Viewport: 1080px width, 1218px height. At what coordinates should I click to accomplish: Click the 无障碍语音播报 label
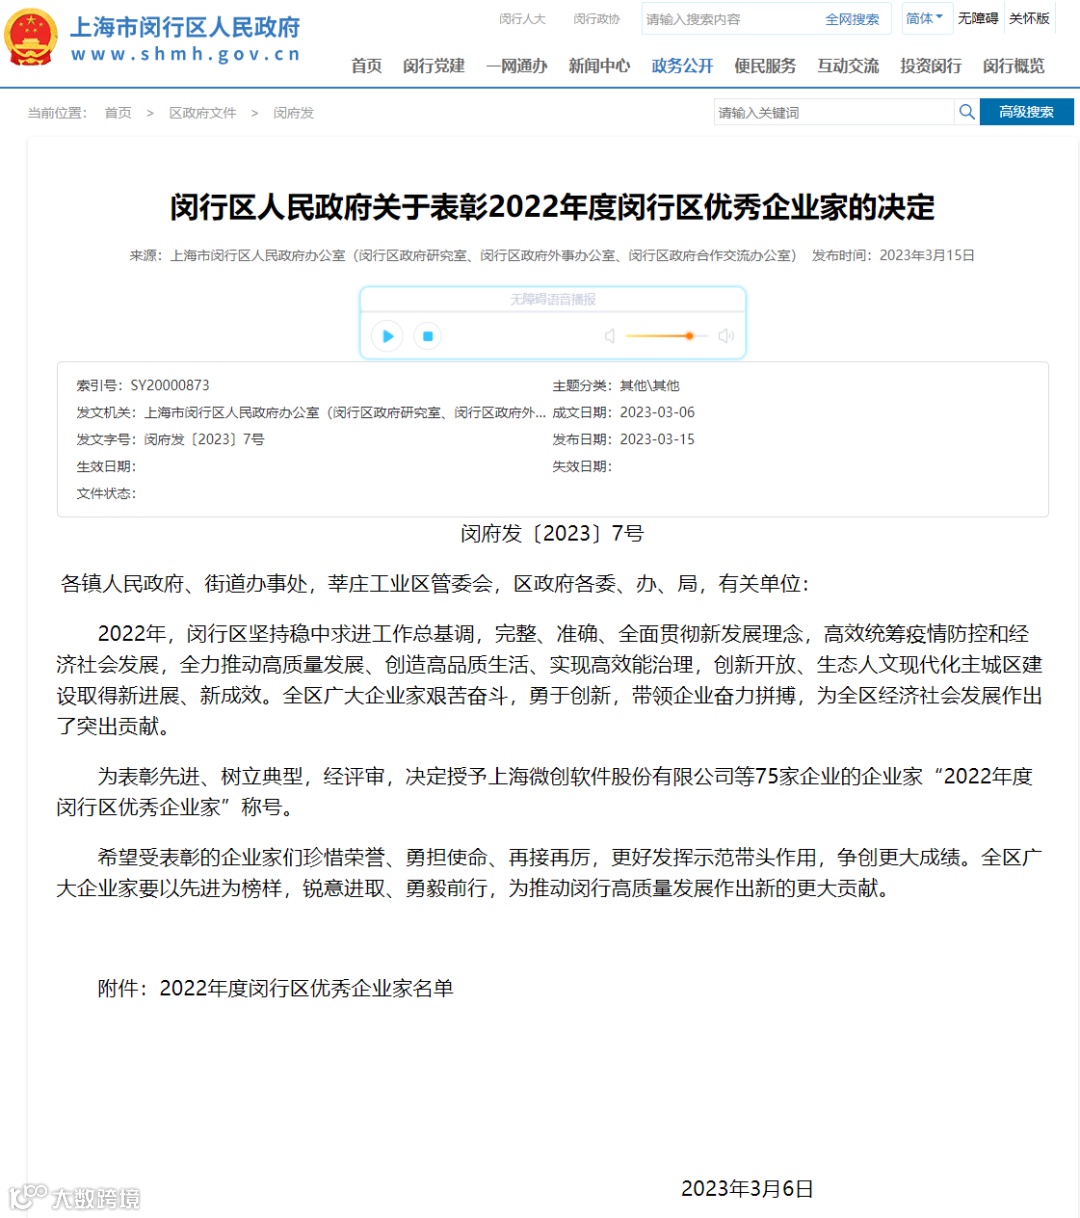[x=553, y=299]
